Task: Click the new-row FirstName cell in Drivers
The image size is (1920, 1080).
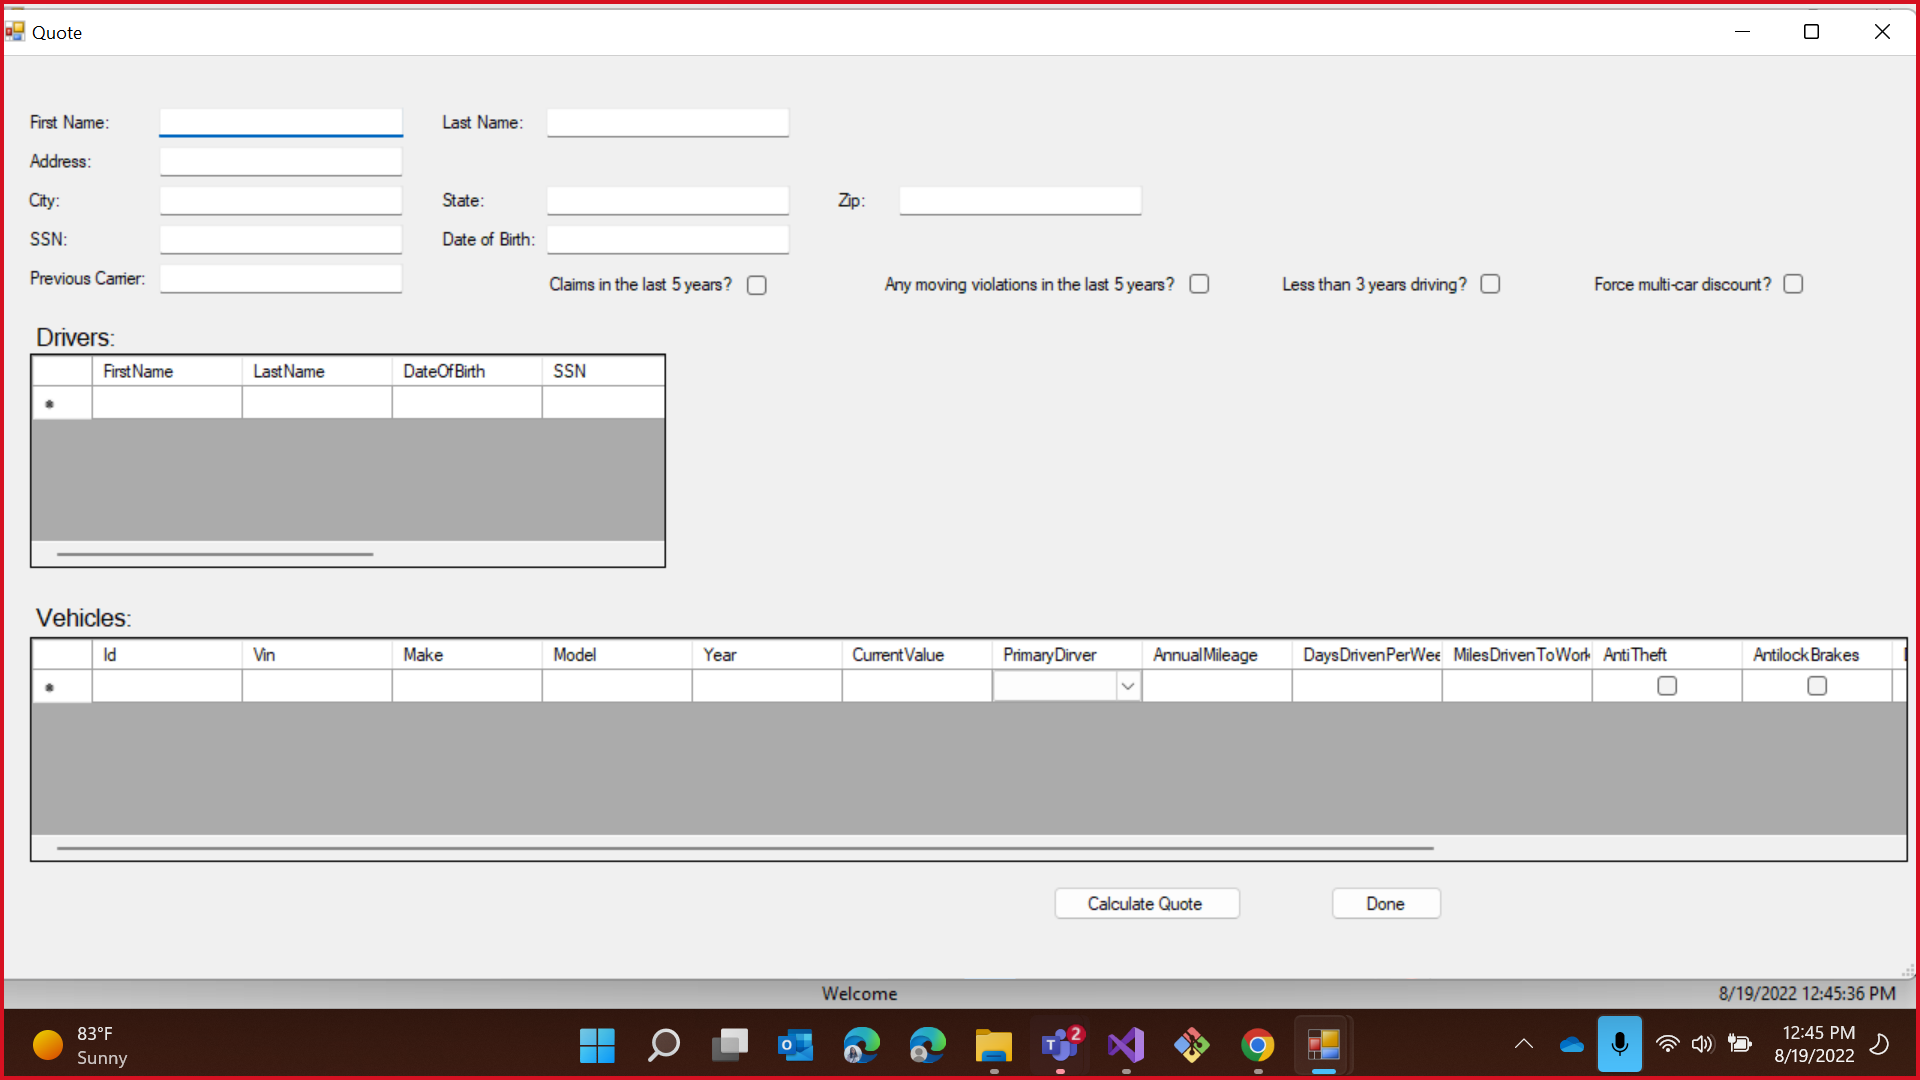Action: click(167, 403)
